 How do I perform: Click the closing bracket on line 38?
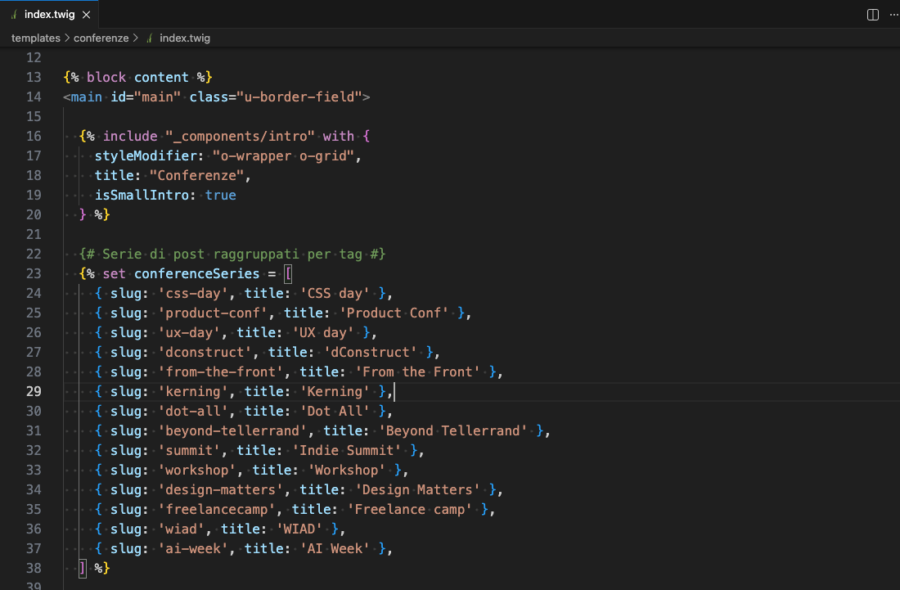pyautogui.click(x=82, y=567)
